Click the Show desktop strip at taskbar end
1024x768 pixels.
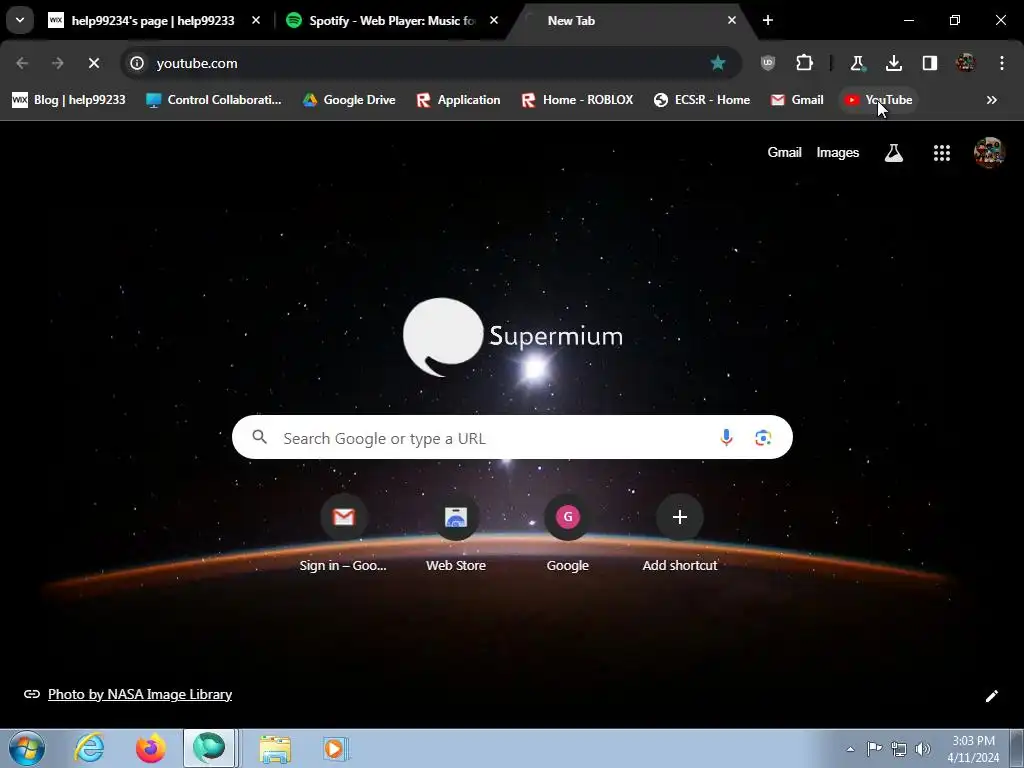tap(1017, 748)
